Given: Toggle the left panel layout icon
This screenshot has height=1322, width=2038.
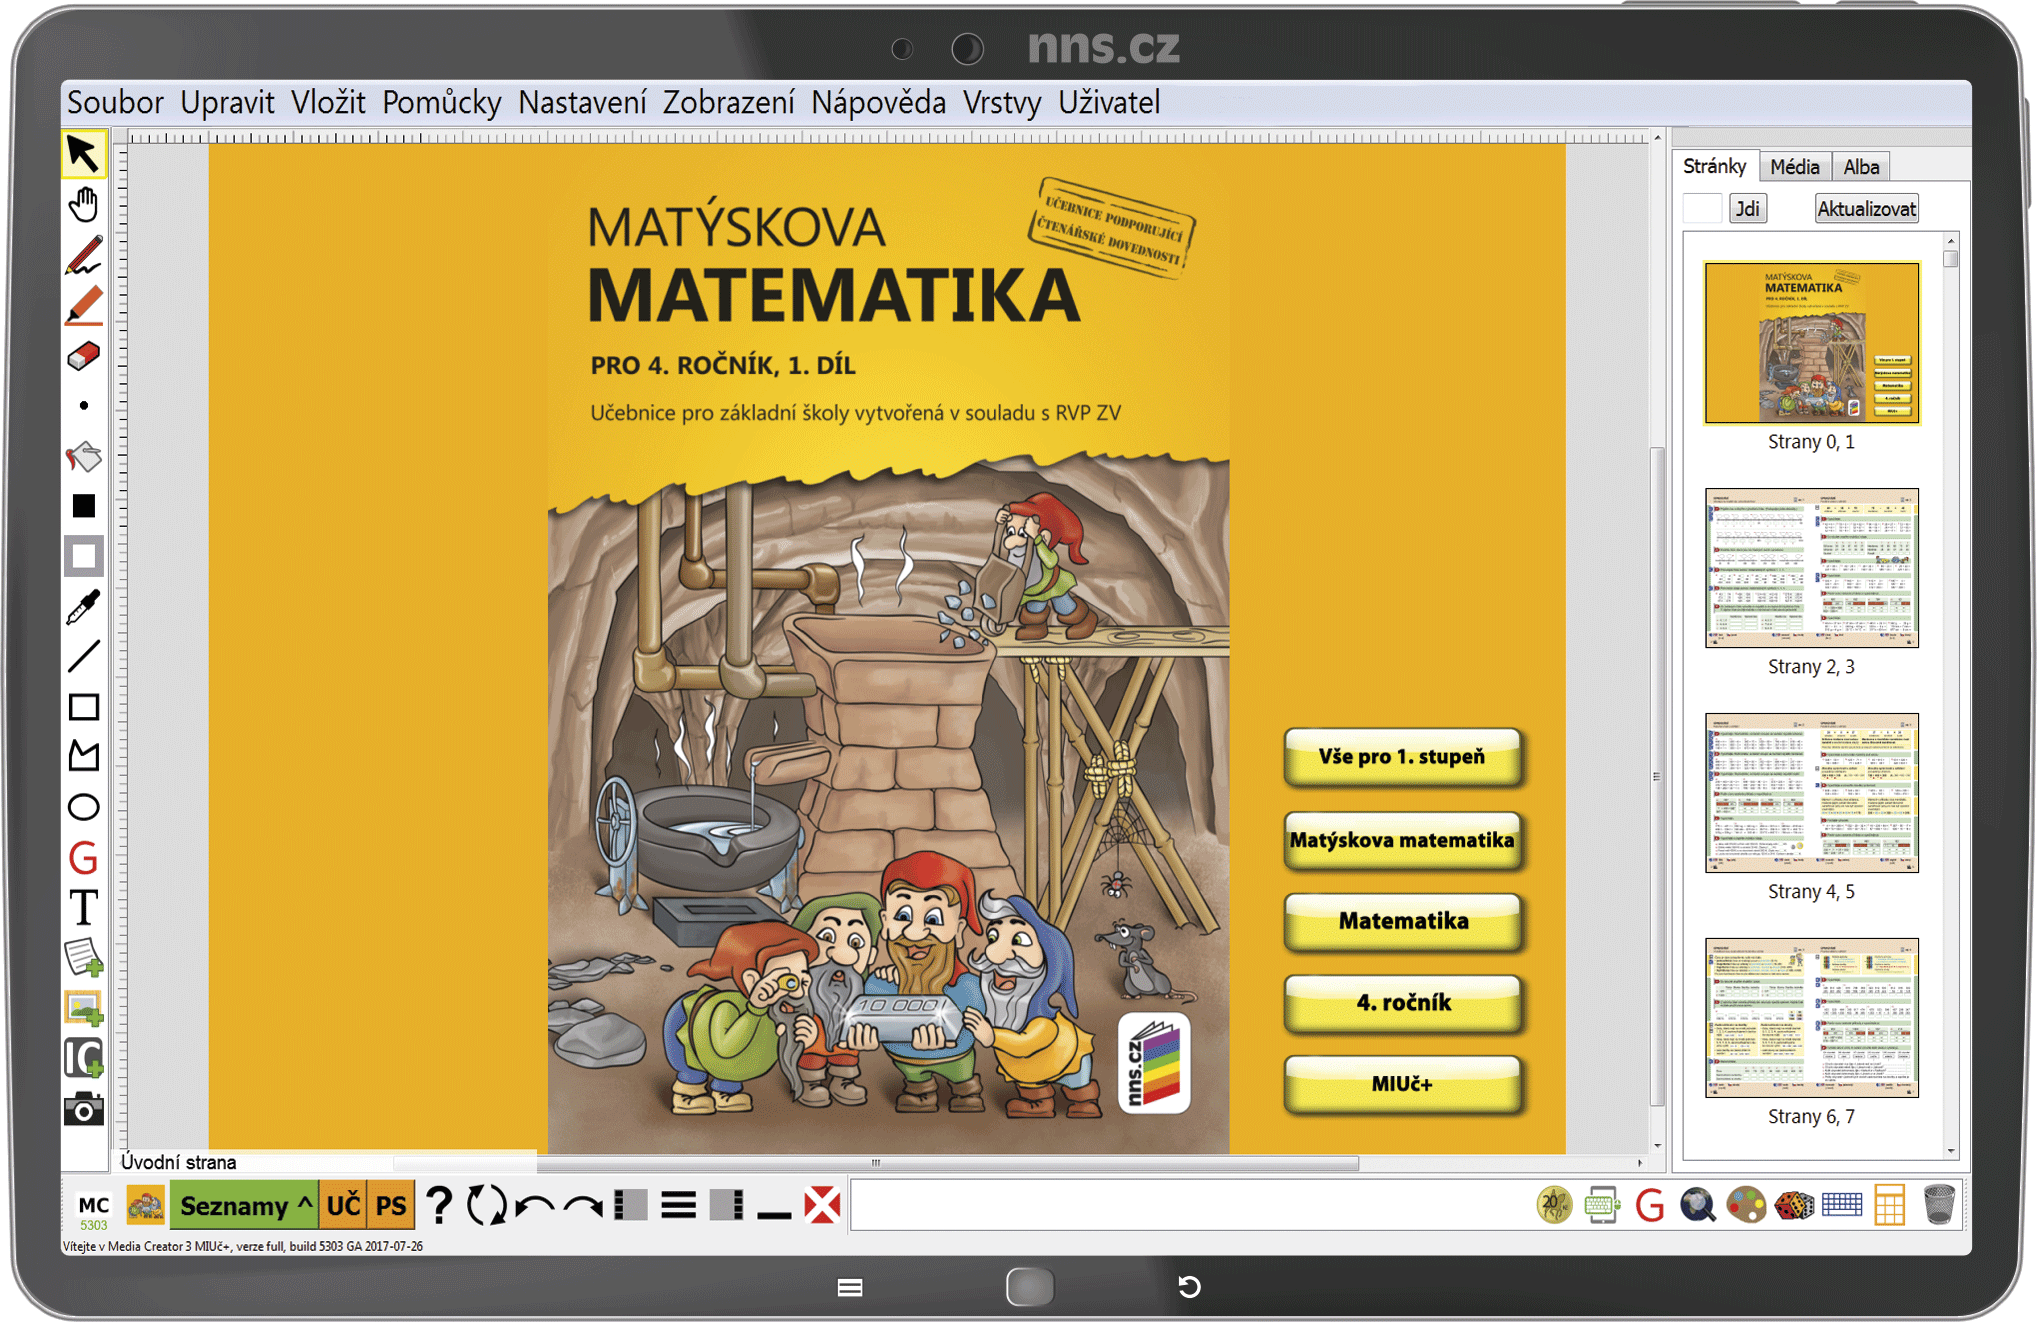Looking at the screenshot, I should point(631,1206).
